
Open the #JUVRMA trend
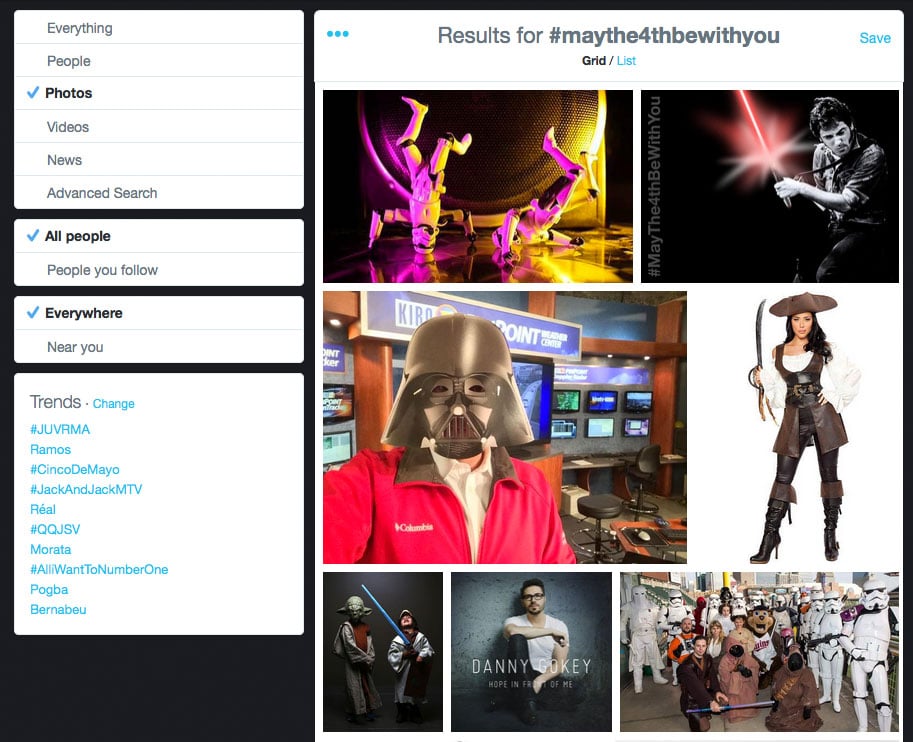click(x=60, y=429)
